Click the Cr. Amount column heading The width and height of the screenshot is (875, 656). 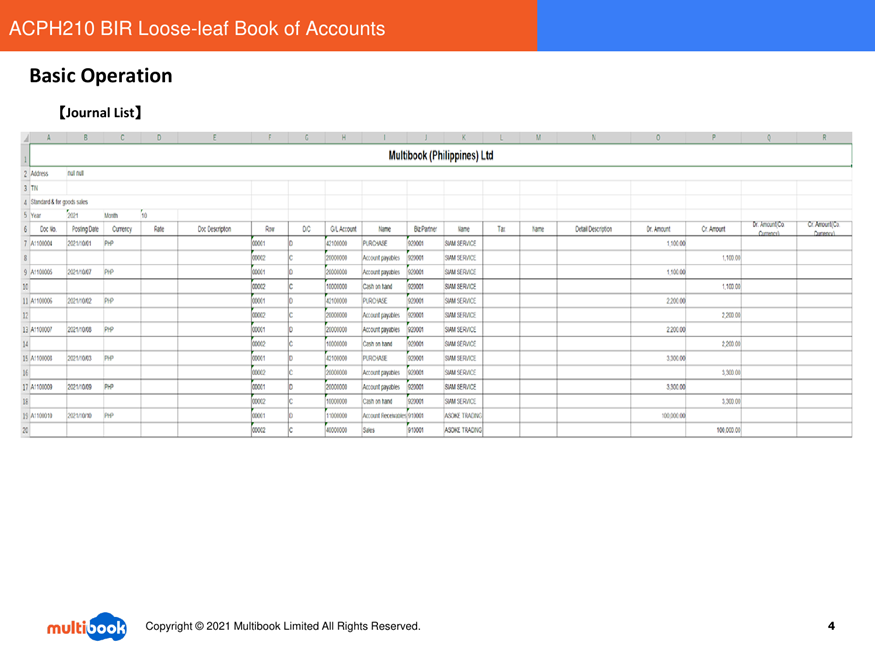pyautogui.click(x=713, y=229)
